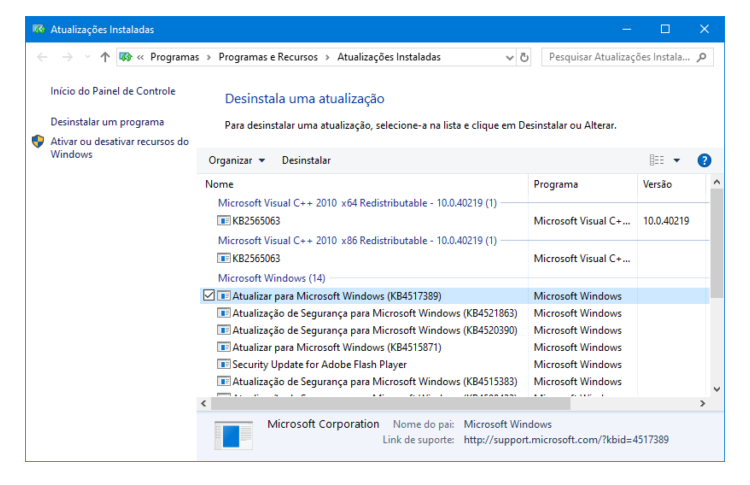This screenshot has width=750, height=485.
Task: Open the view options dropdown arrow
Action: (677, 161)
